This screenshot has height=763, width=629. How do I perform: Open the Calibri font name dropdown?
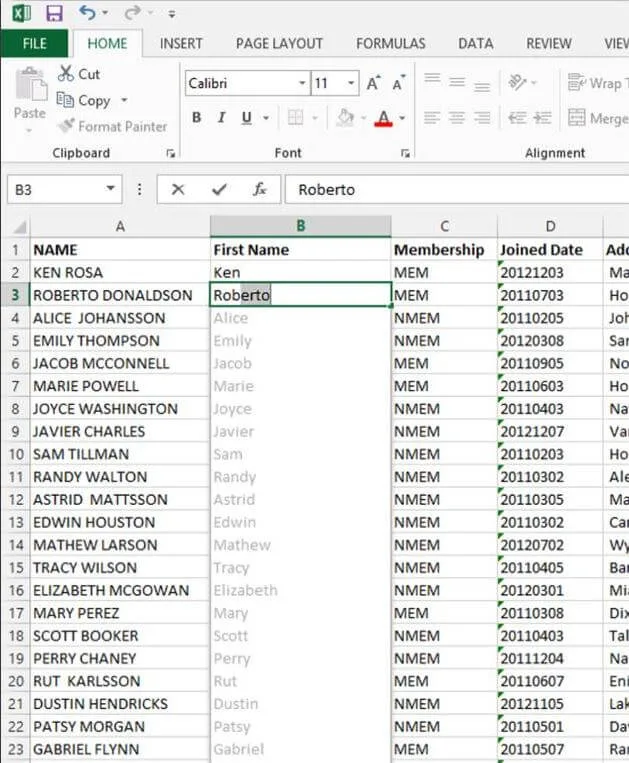coord(302,84)
